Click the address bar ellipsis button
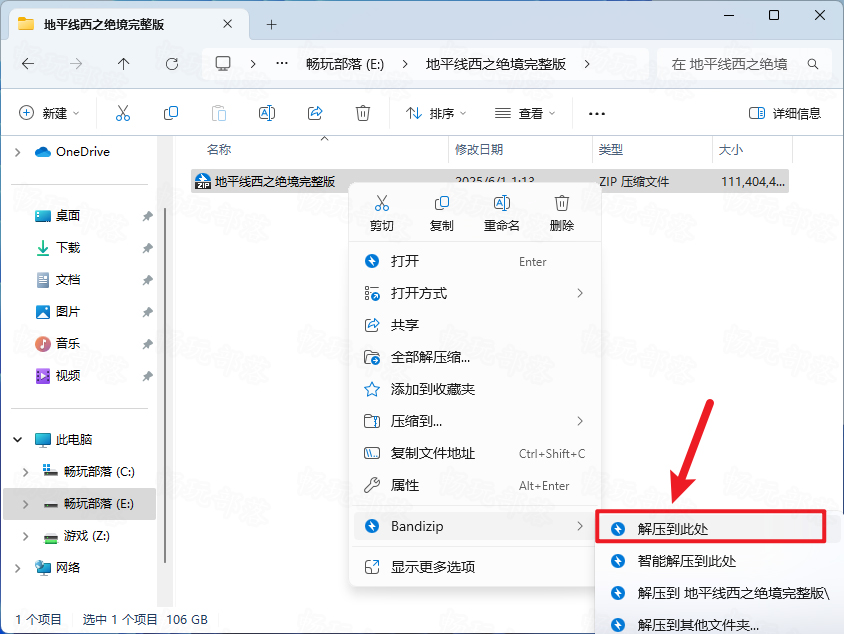The image size is (844, 634). [x=282, y=64]
